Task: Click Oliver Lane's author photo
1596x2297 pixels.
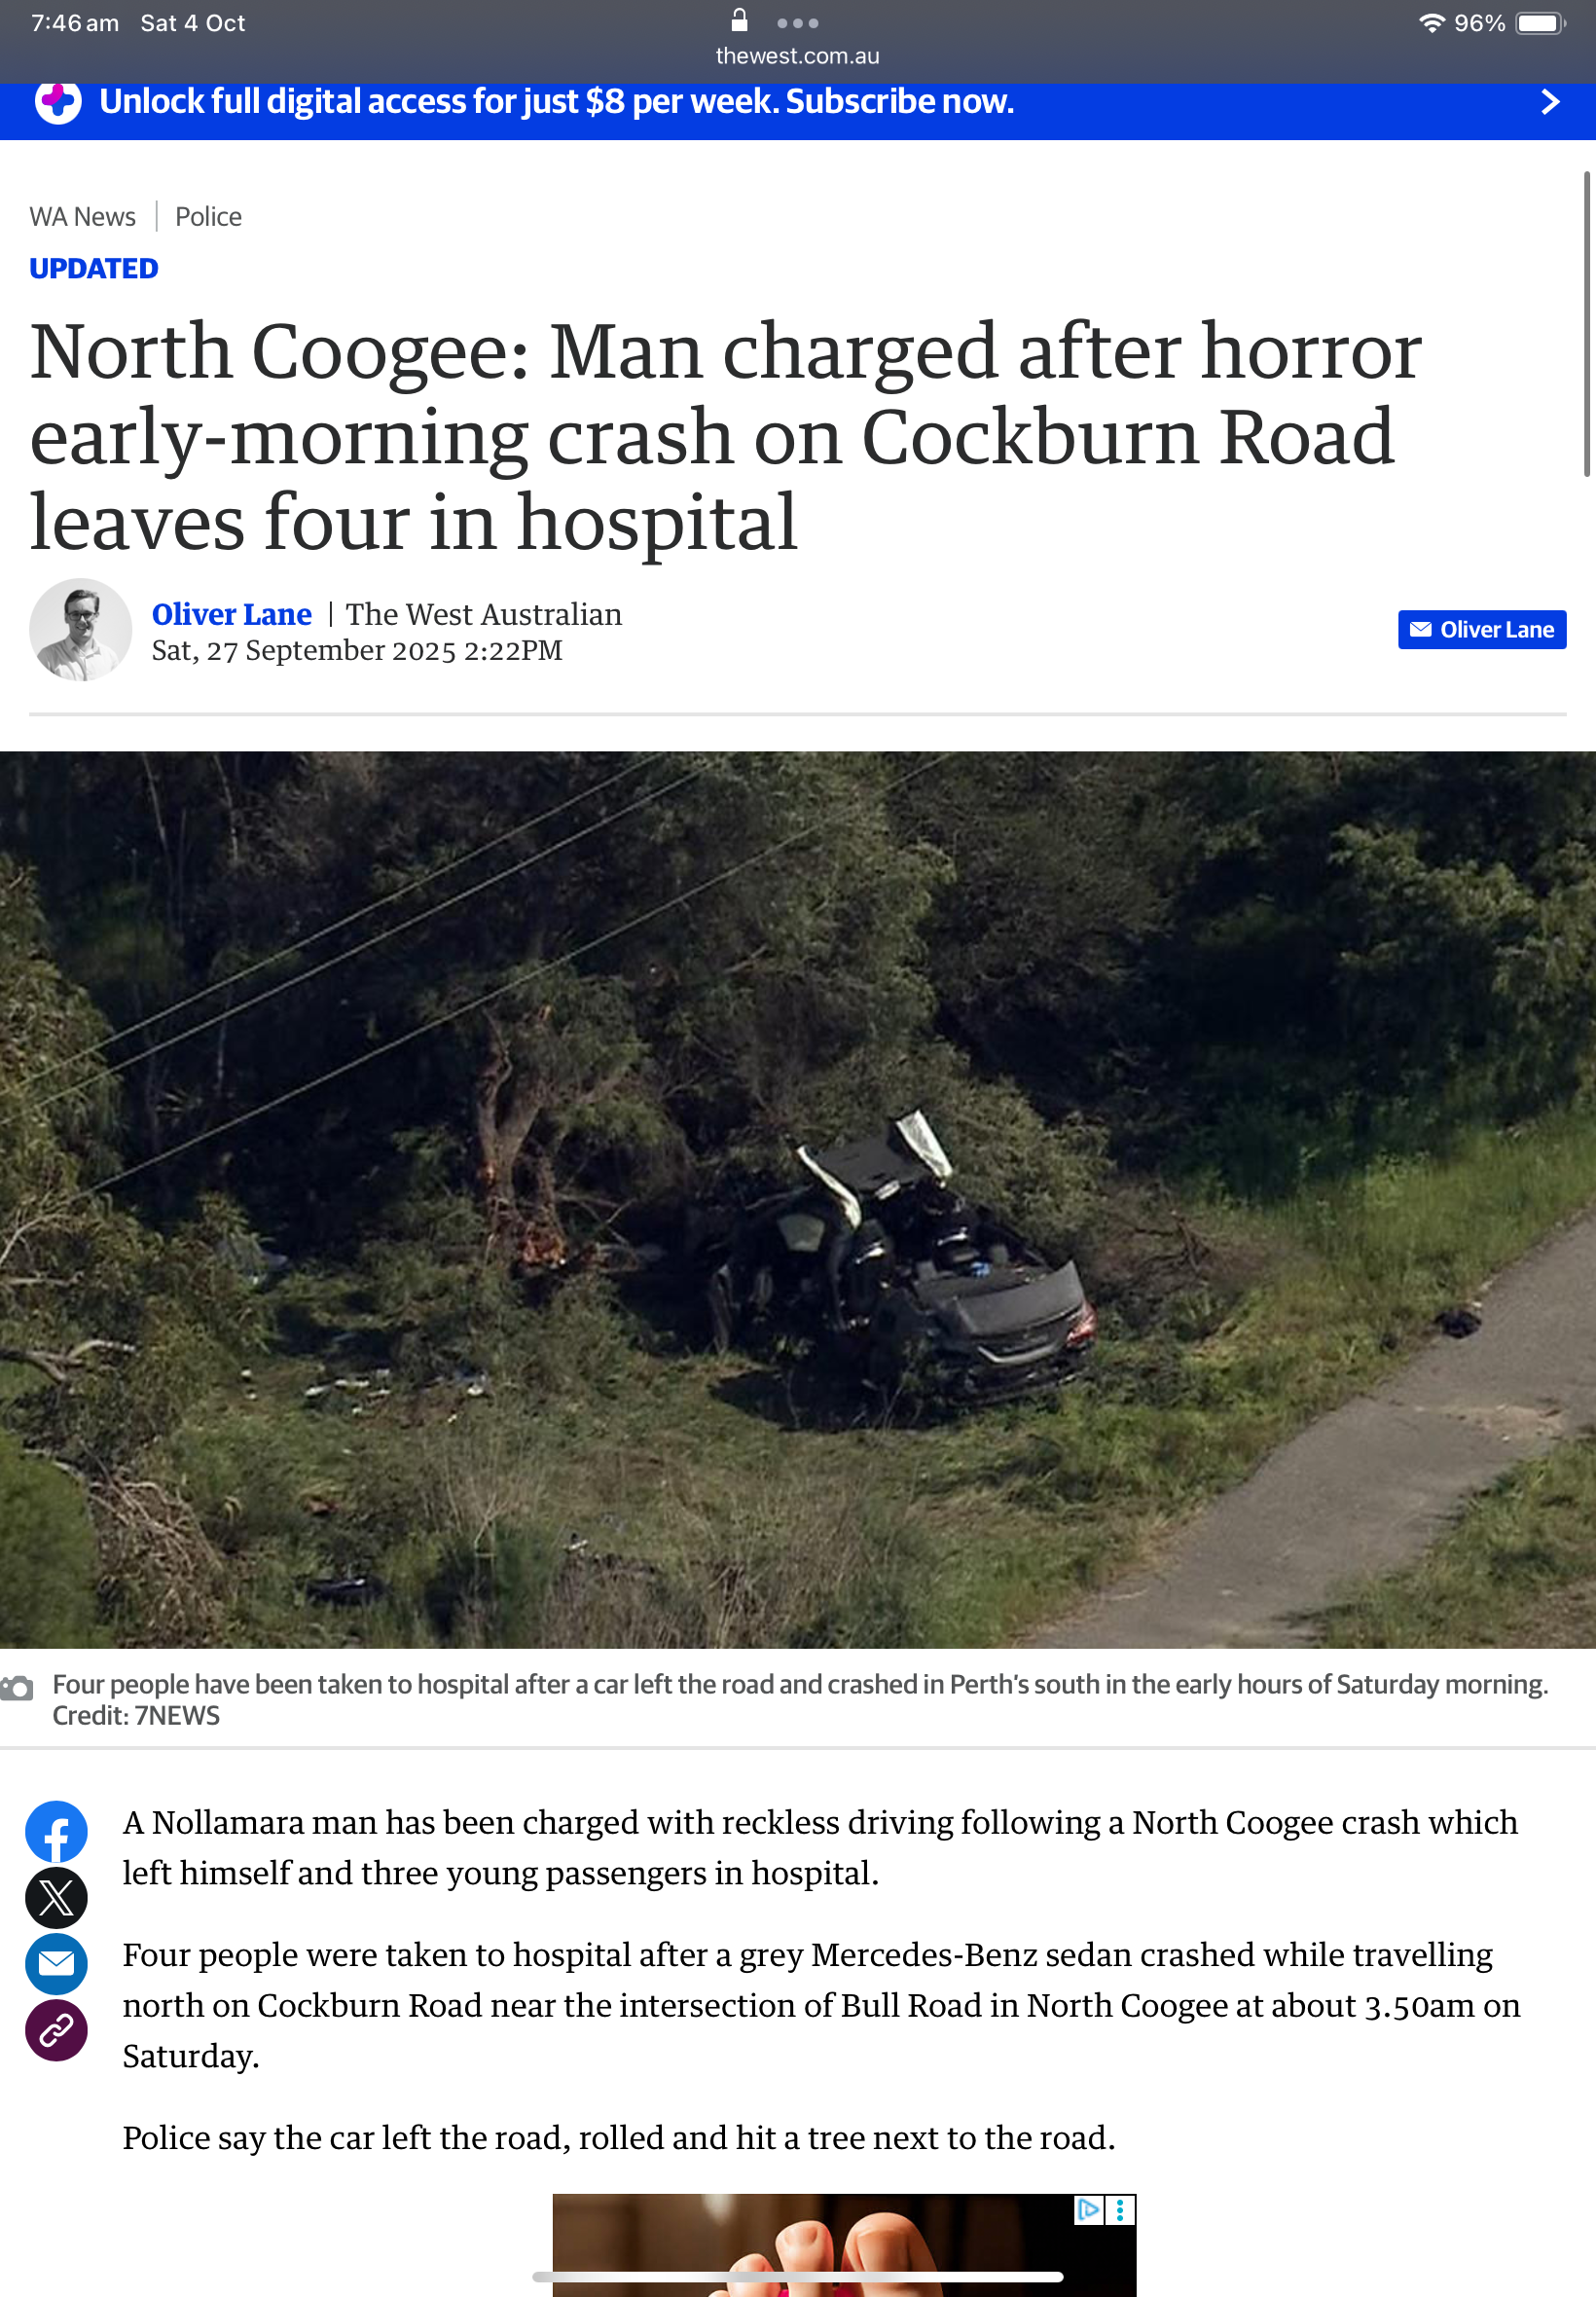Action: click(x=80, y=630)
